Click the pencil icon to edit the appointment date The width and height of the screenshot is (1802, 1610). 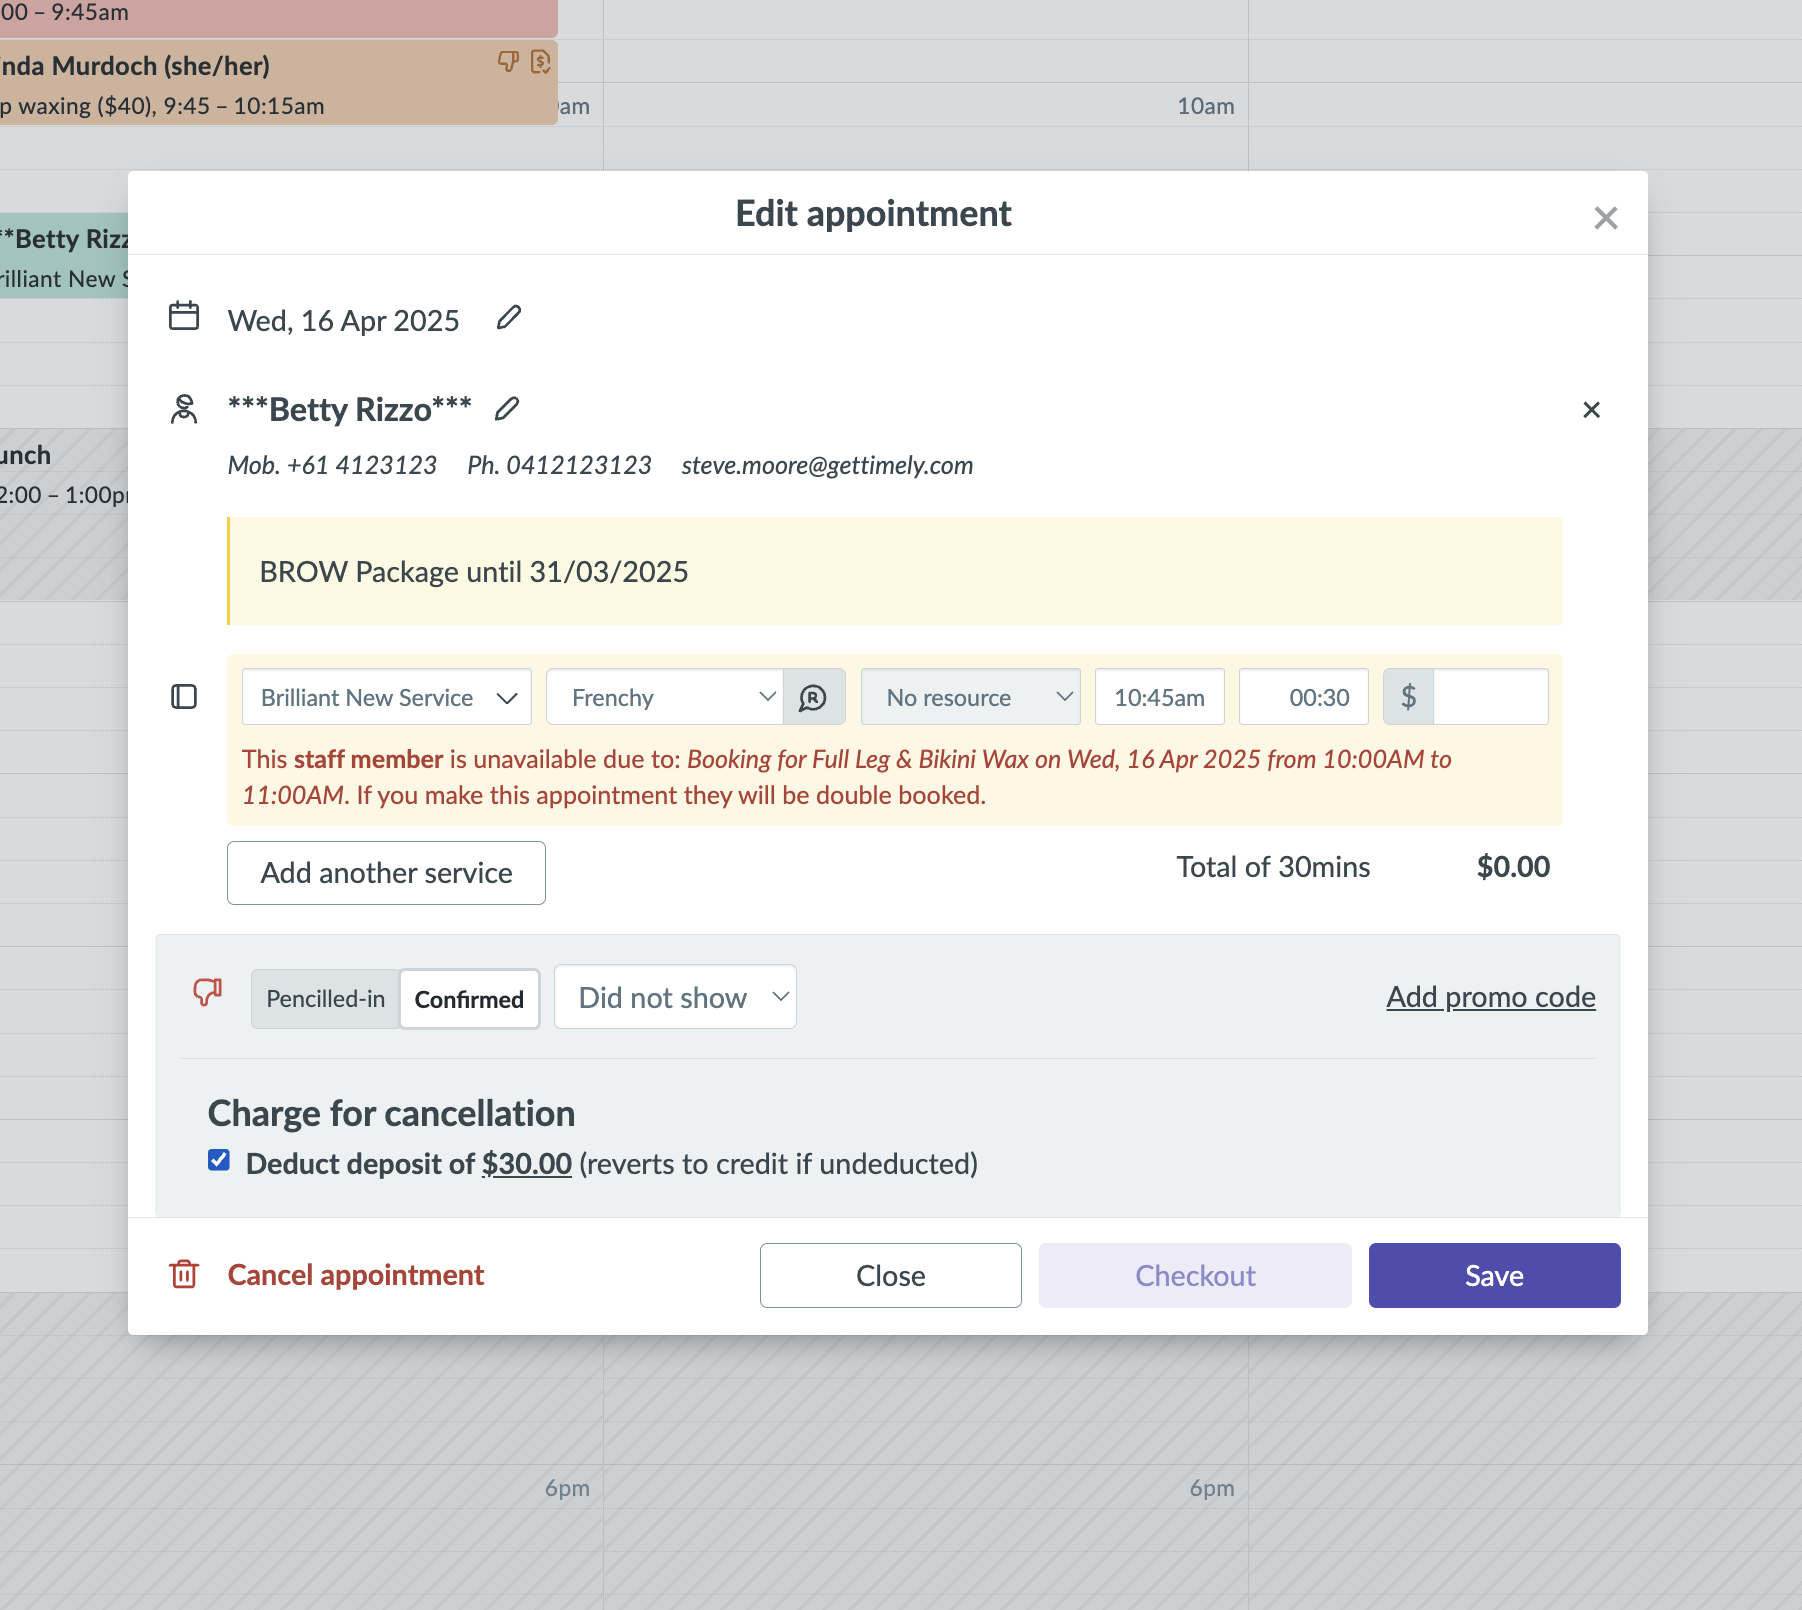point(510,318)
